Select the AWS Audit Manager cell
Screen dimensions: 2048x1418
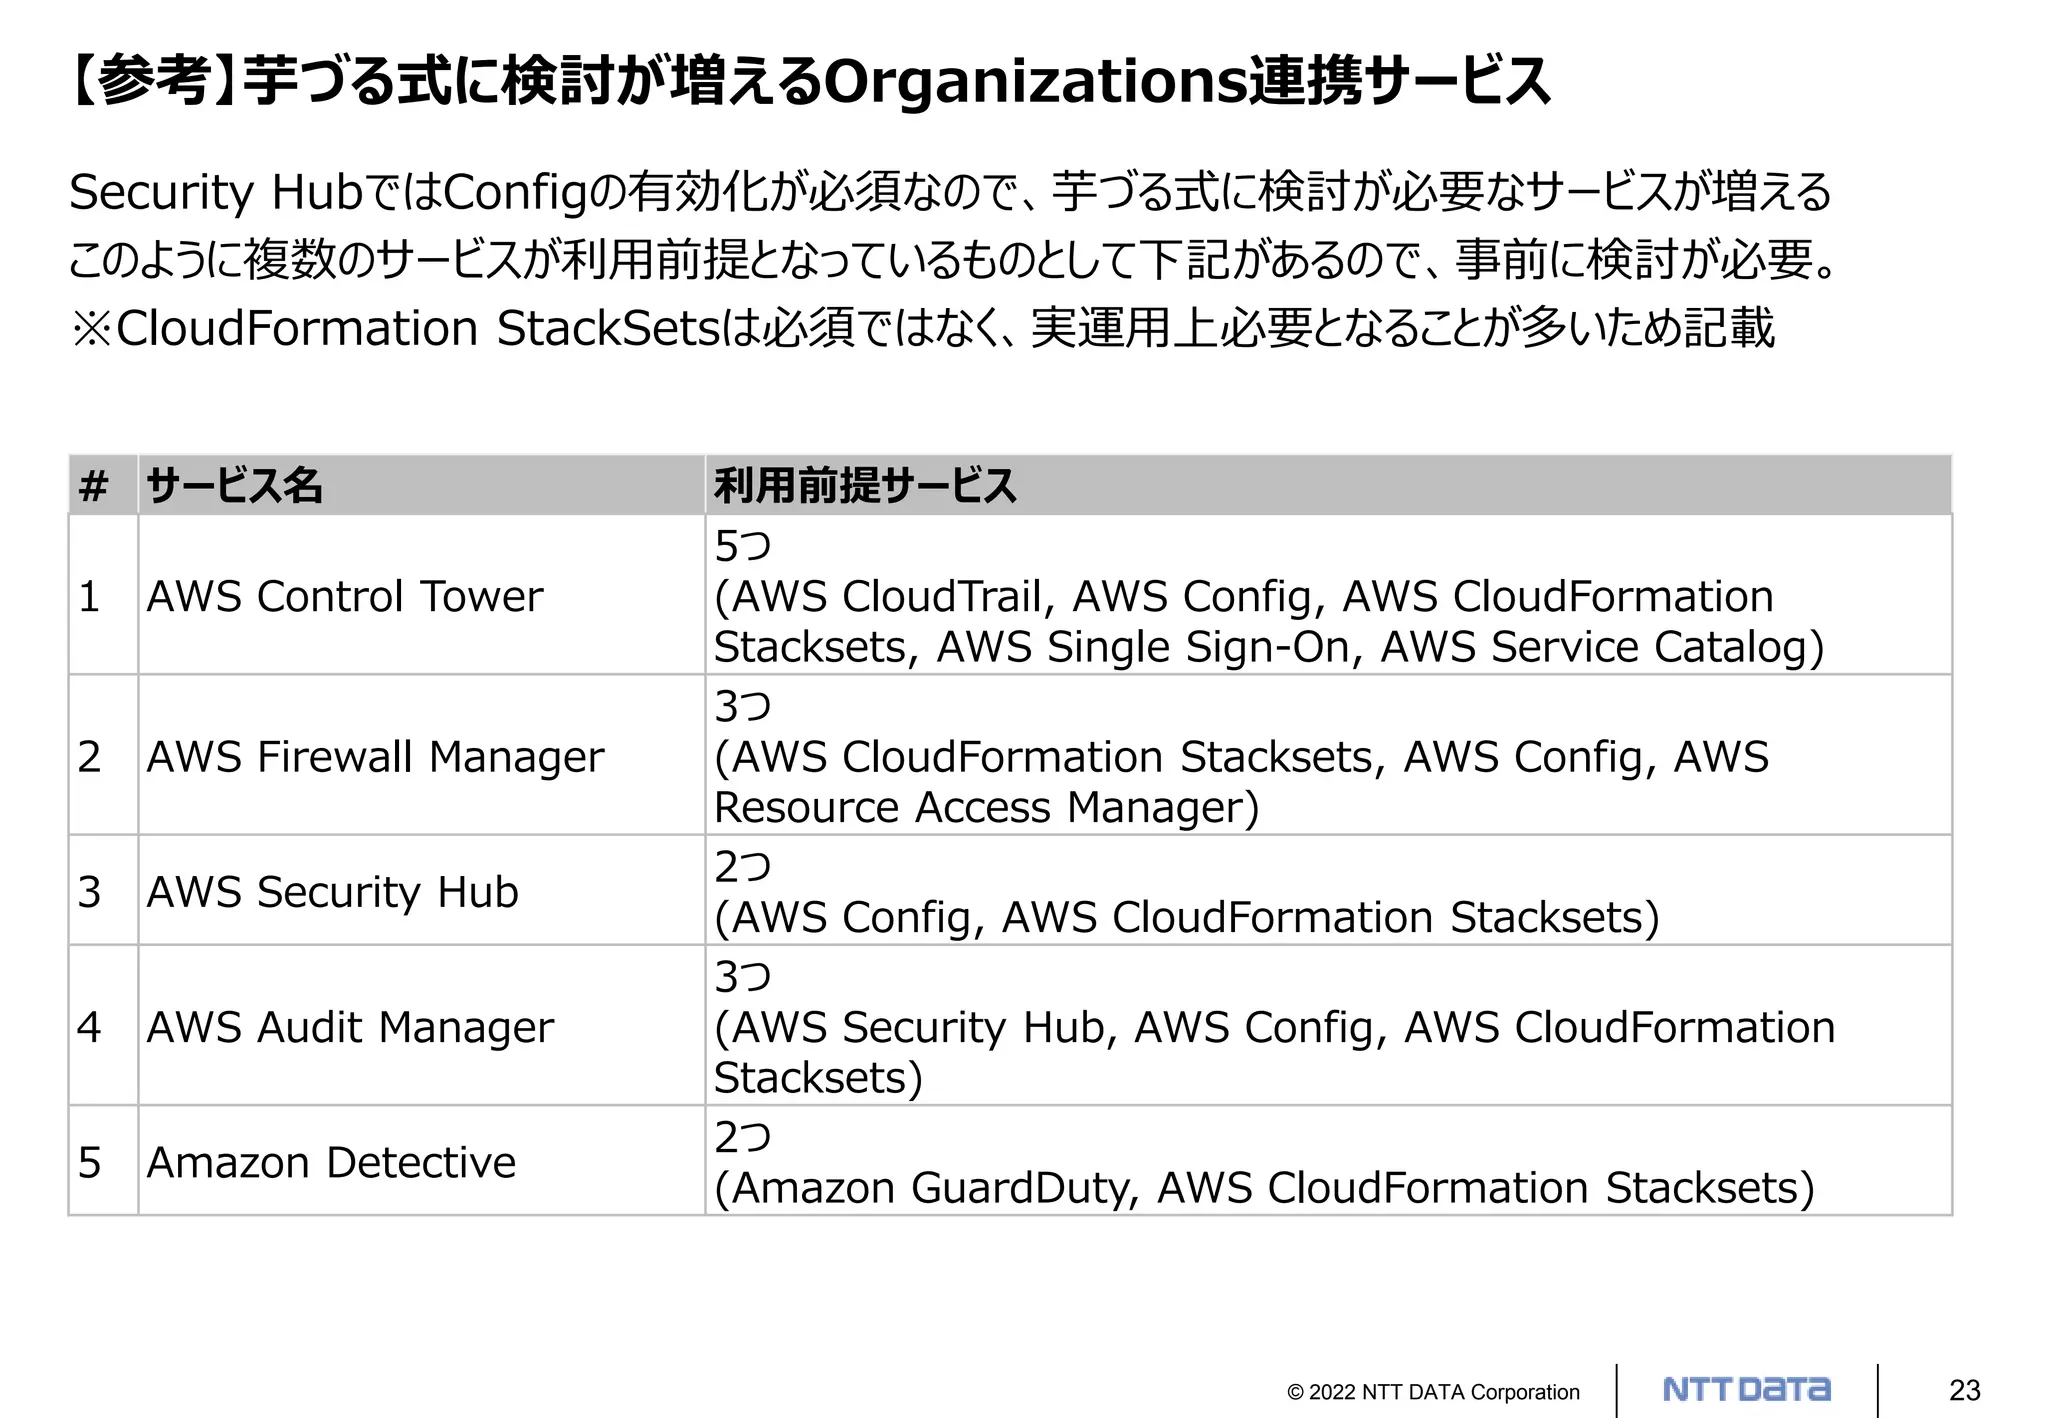421,1025
